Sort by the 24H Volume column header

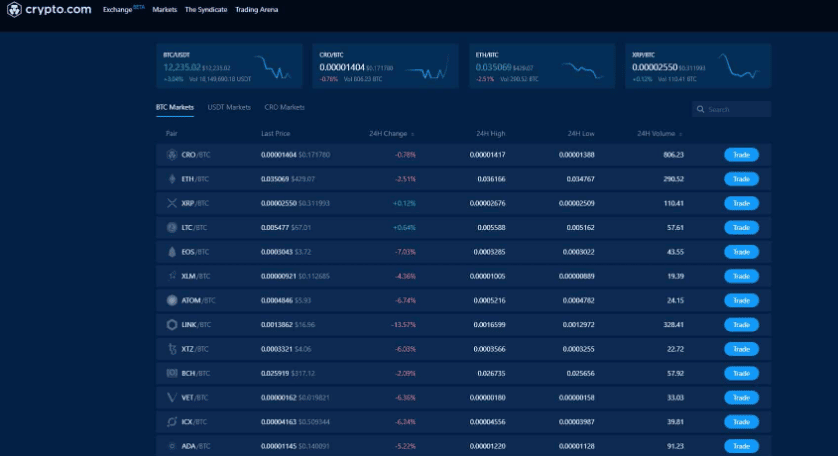coord(659,133)
